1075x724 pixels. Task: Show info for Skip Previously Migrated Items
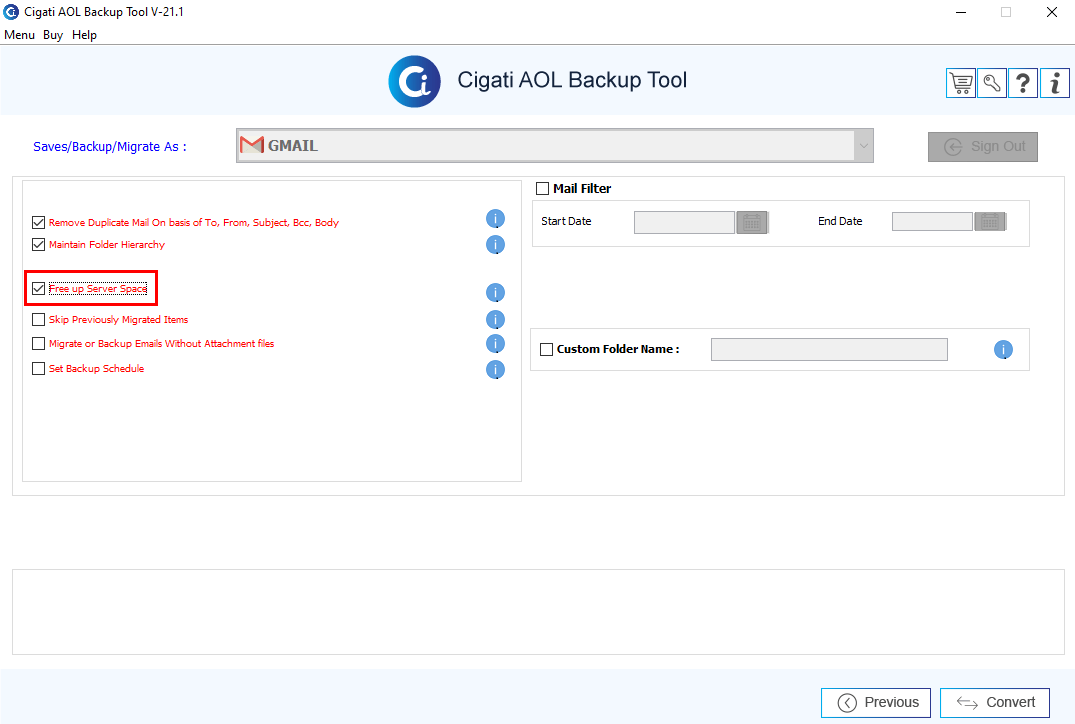[495, 319]
